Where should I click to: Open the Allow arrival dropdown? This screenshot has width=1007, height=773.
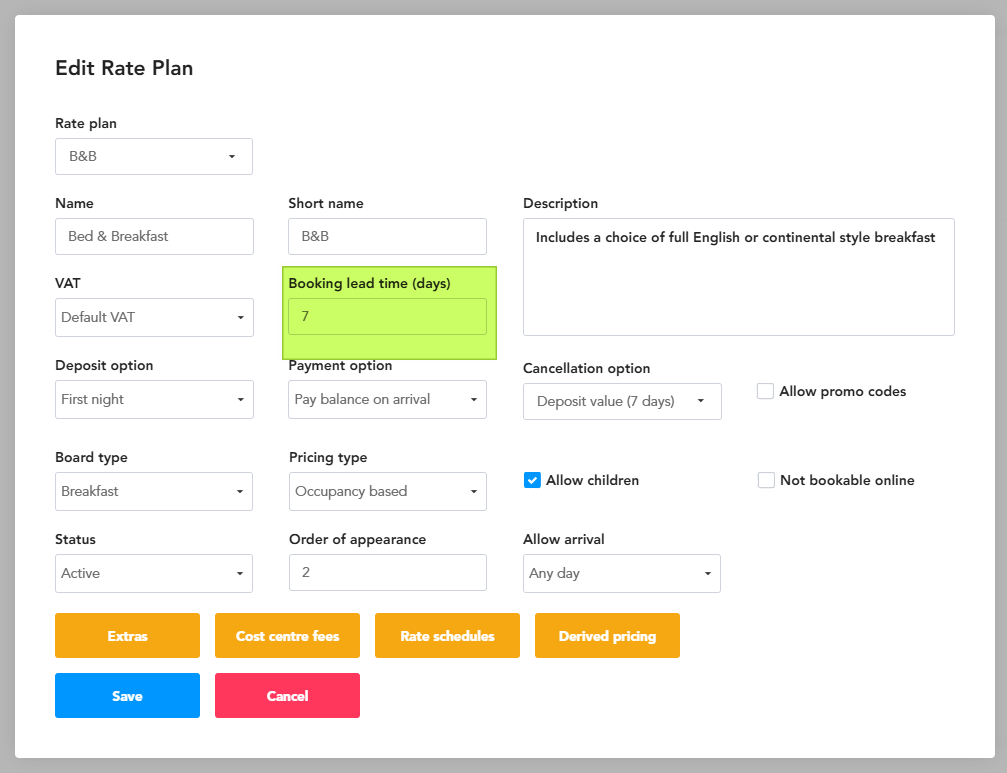622,573
